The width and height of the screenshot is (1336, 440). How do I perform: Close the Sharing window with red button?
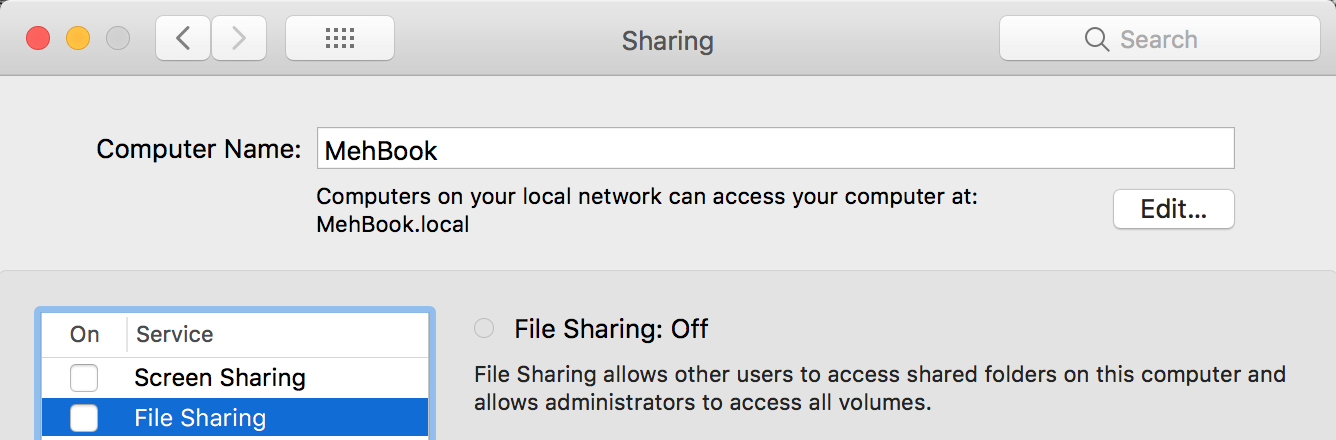coord(38,39)
